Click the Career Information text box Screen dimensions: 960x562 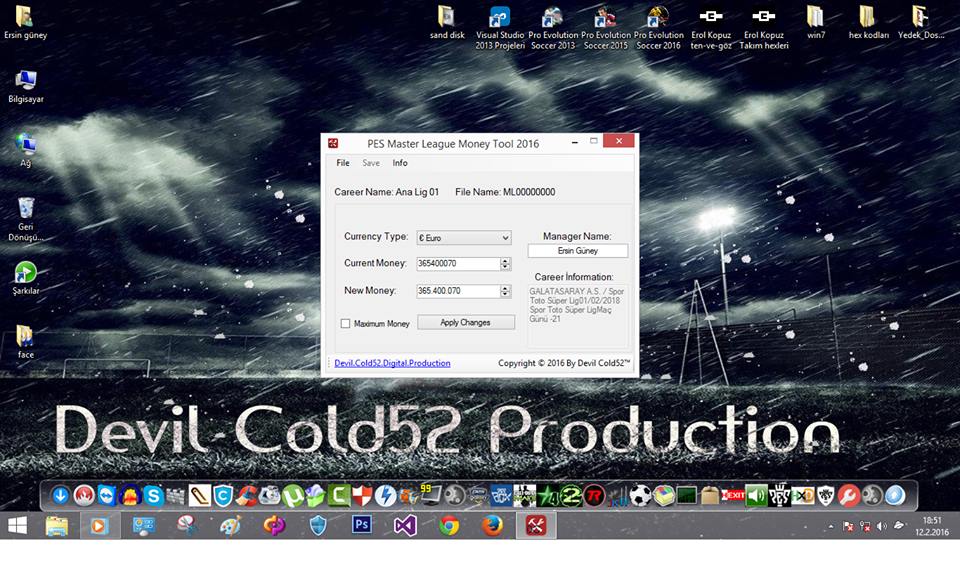578,315
